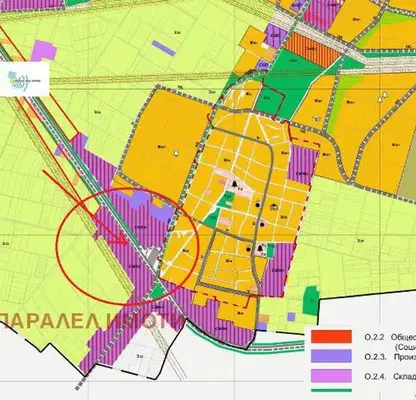Pick the purple O.2.3 legend swatch

331,356
